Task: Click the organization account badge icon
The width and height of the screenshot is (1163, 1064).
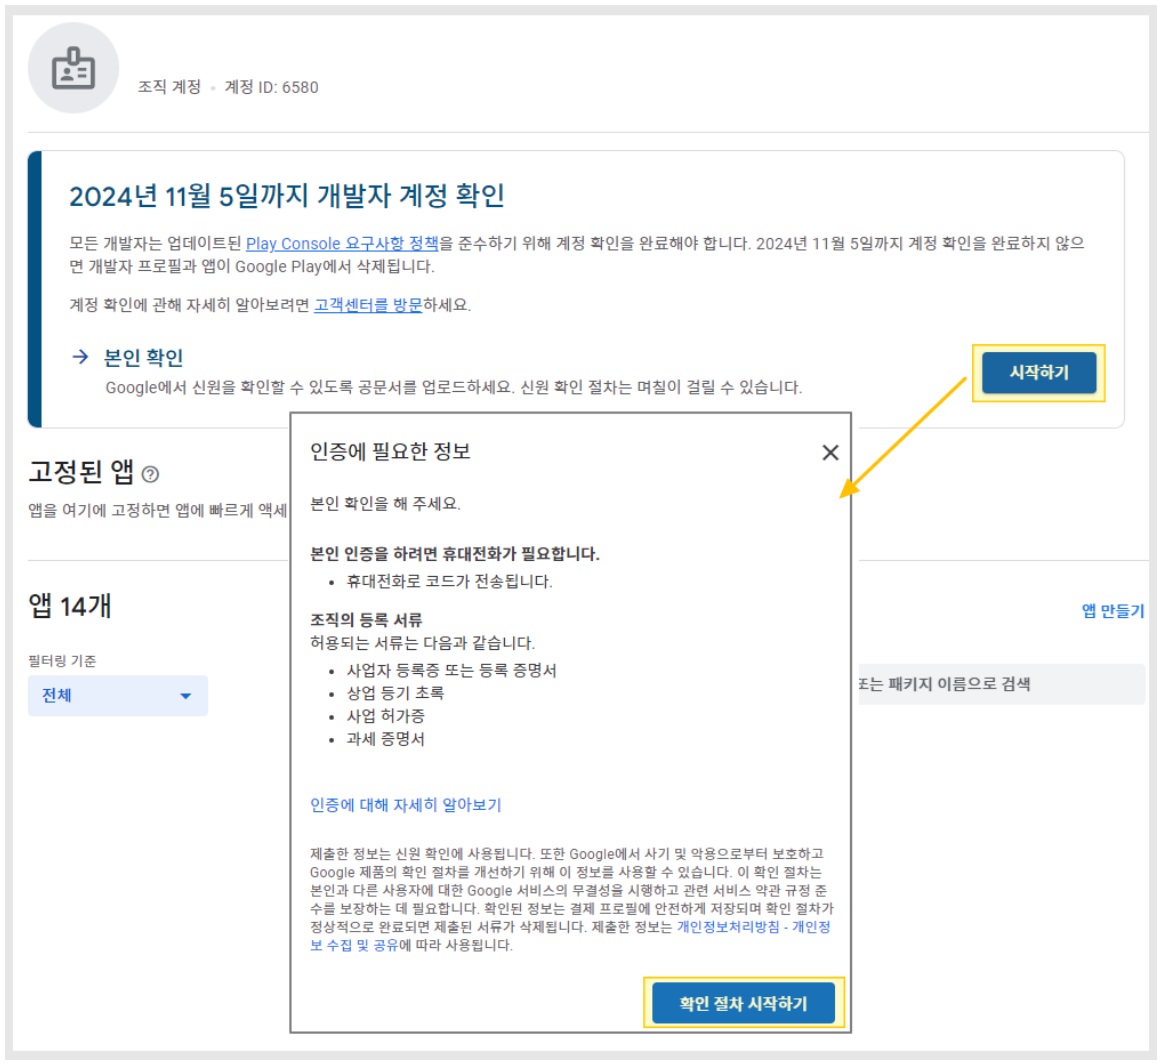Action: [x=73, y=68]
